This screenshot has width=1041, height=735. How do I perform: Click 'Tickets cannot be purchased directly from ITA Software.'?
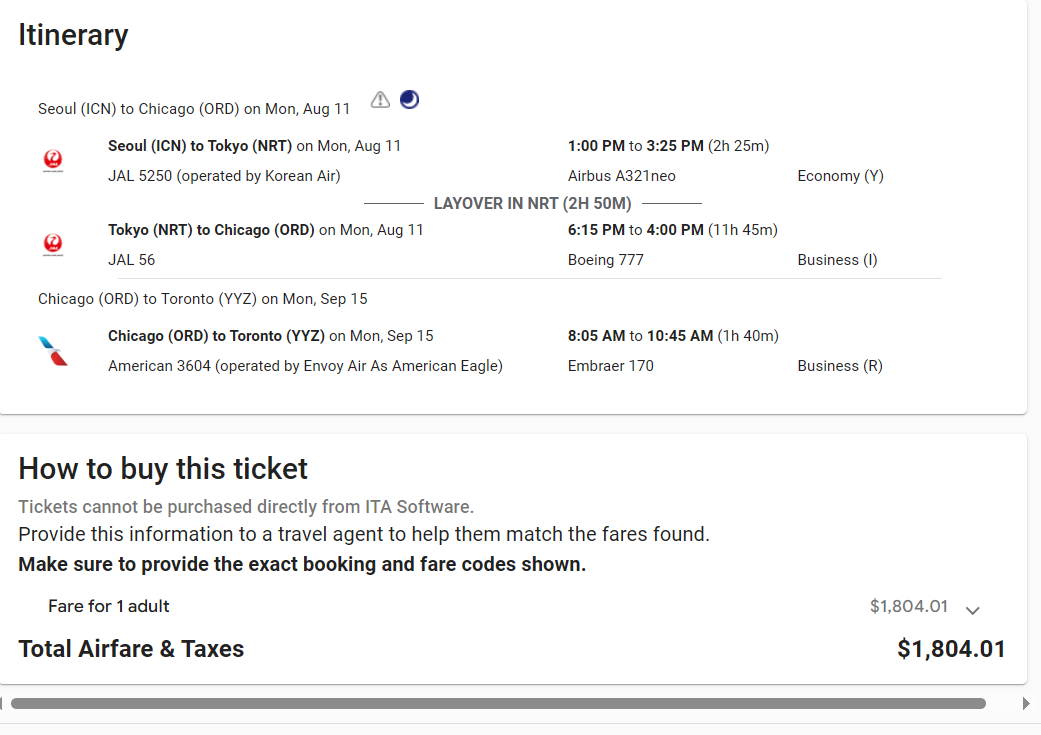(246, 507)
